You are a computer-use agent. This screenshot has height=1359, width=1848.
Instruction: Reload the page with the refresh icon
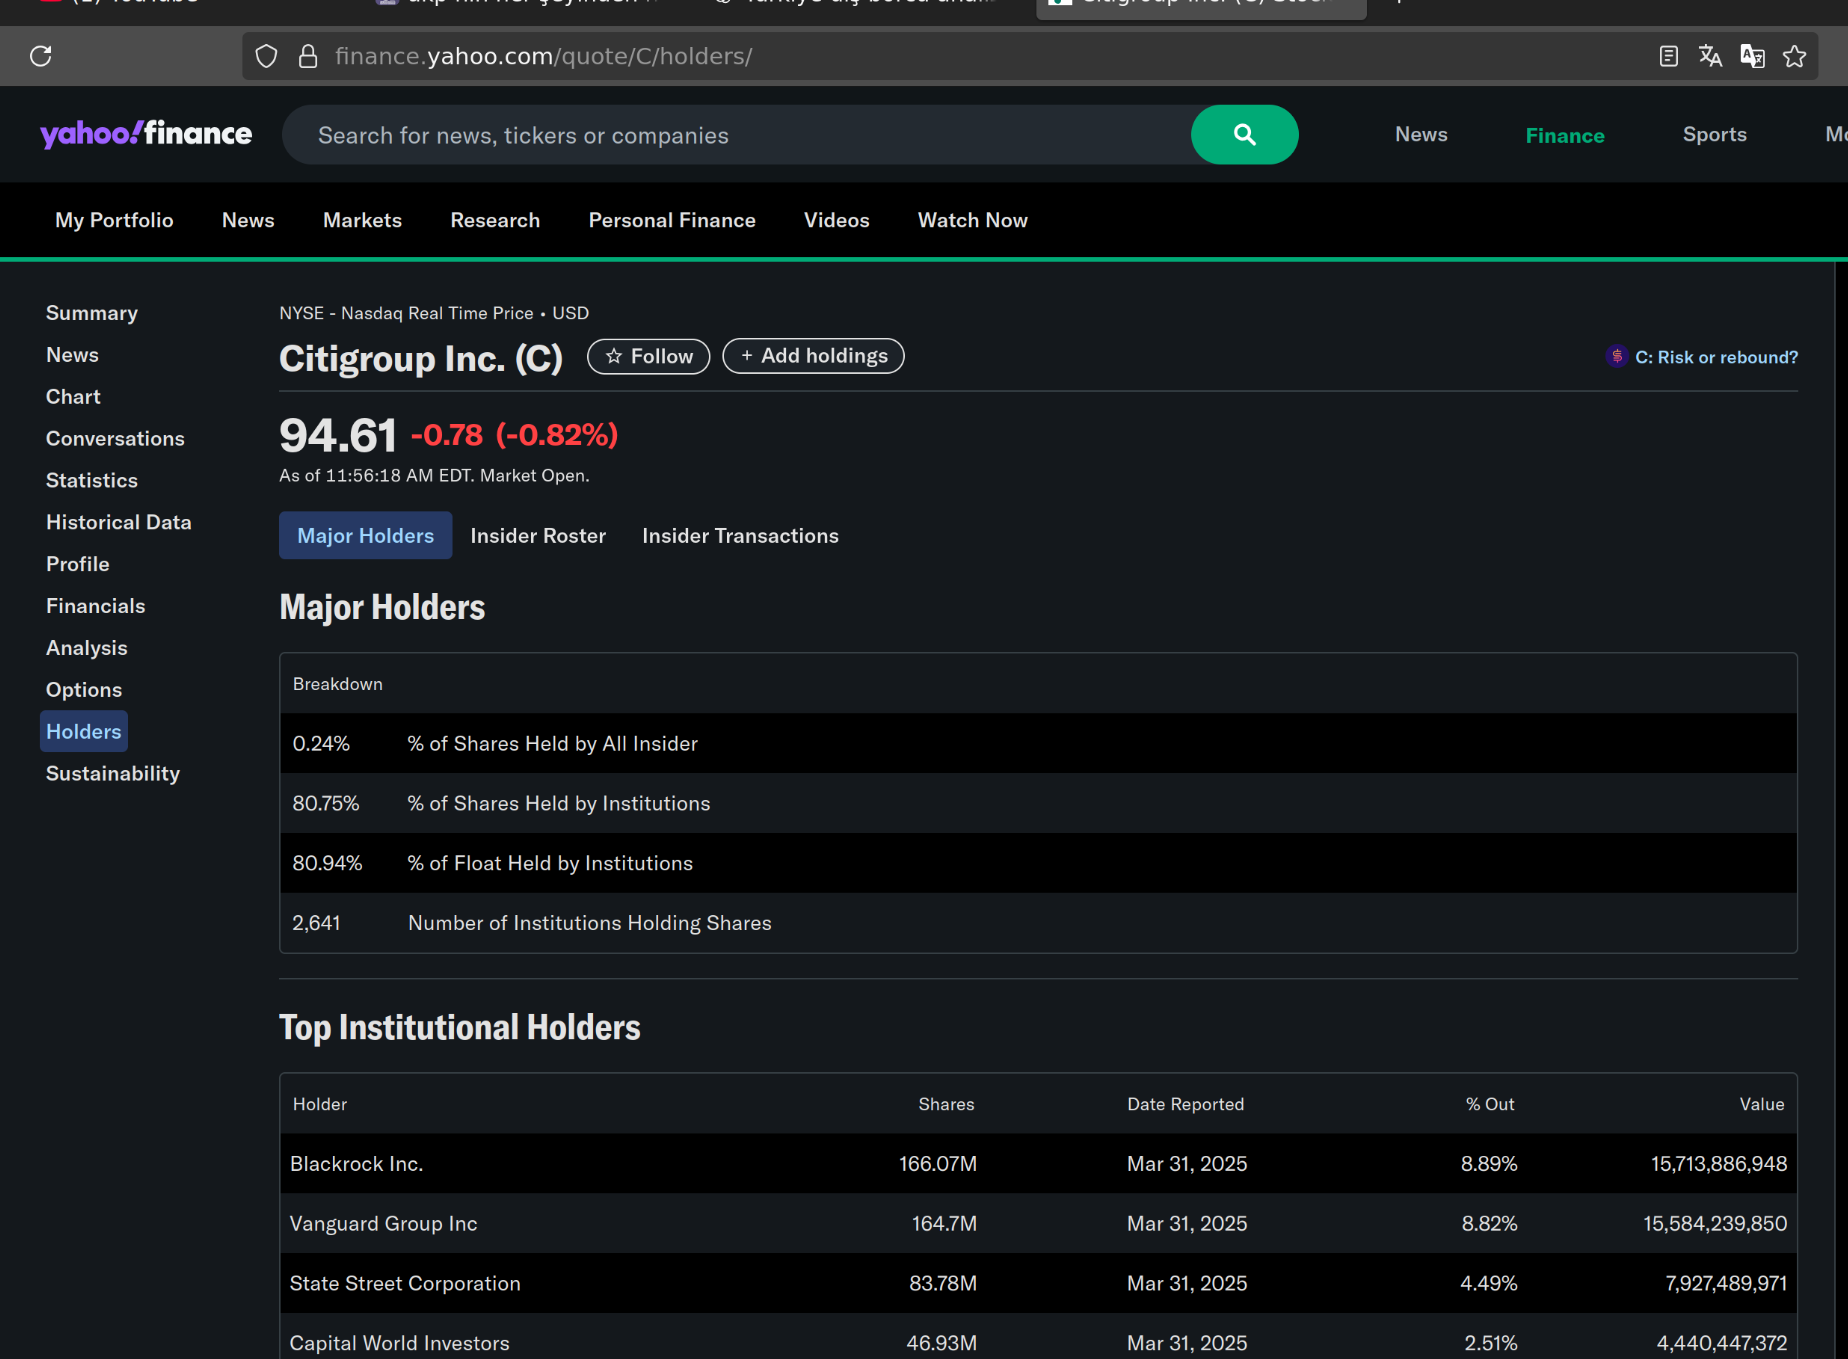pos(41,56)
